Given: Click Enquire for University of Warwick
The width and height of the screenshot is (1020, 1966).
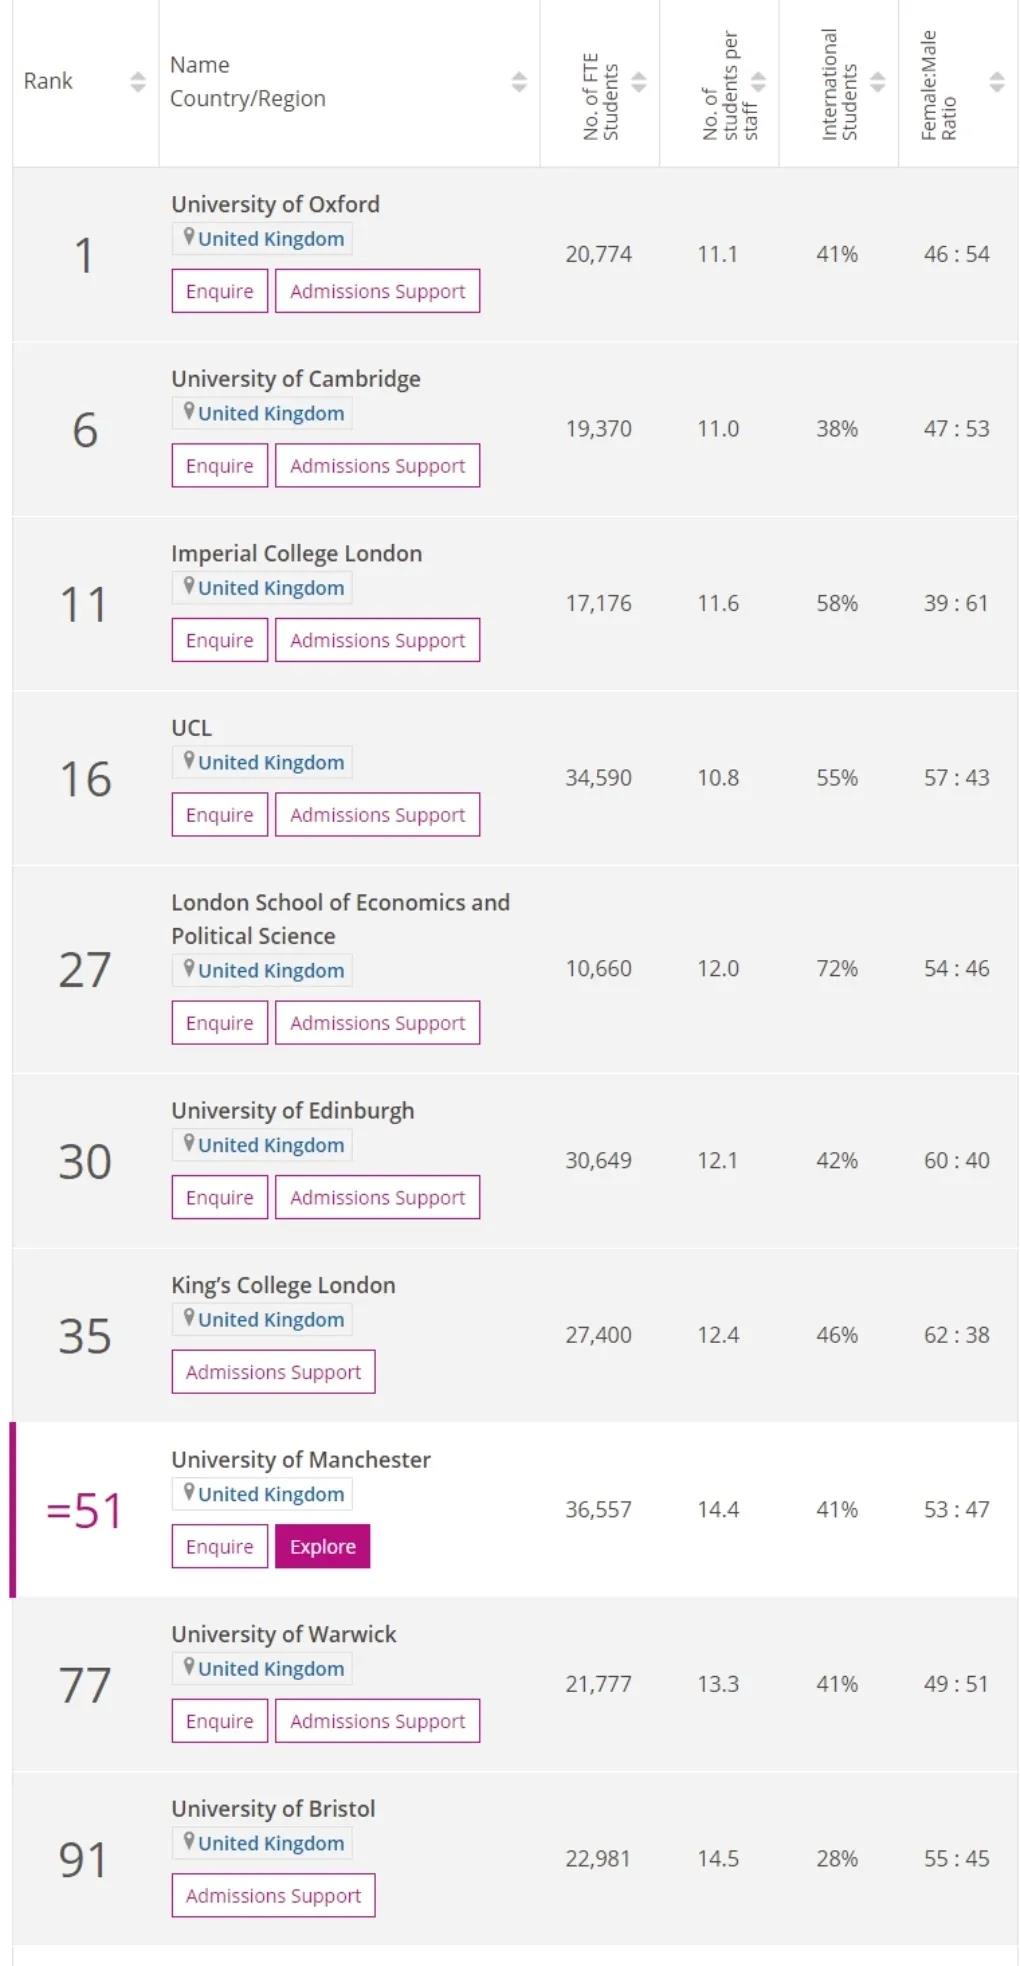Looking at the screenshot, I should tap(220, 1721).
